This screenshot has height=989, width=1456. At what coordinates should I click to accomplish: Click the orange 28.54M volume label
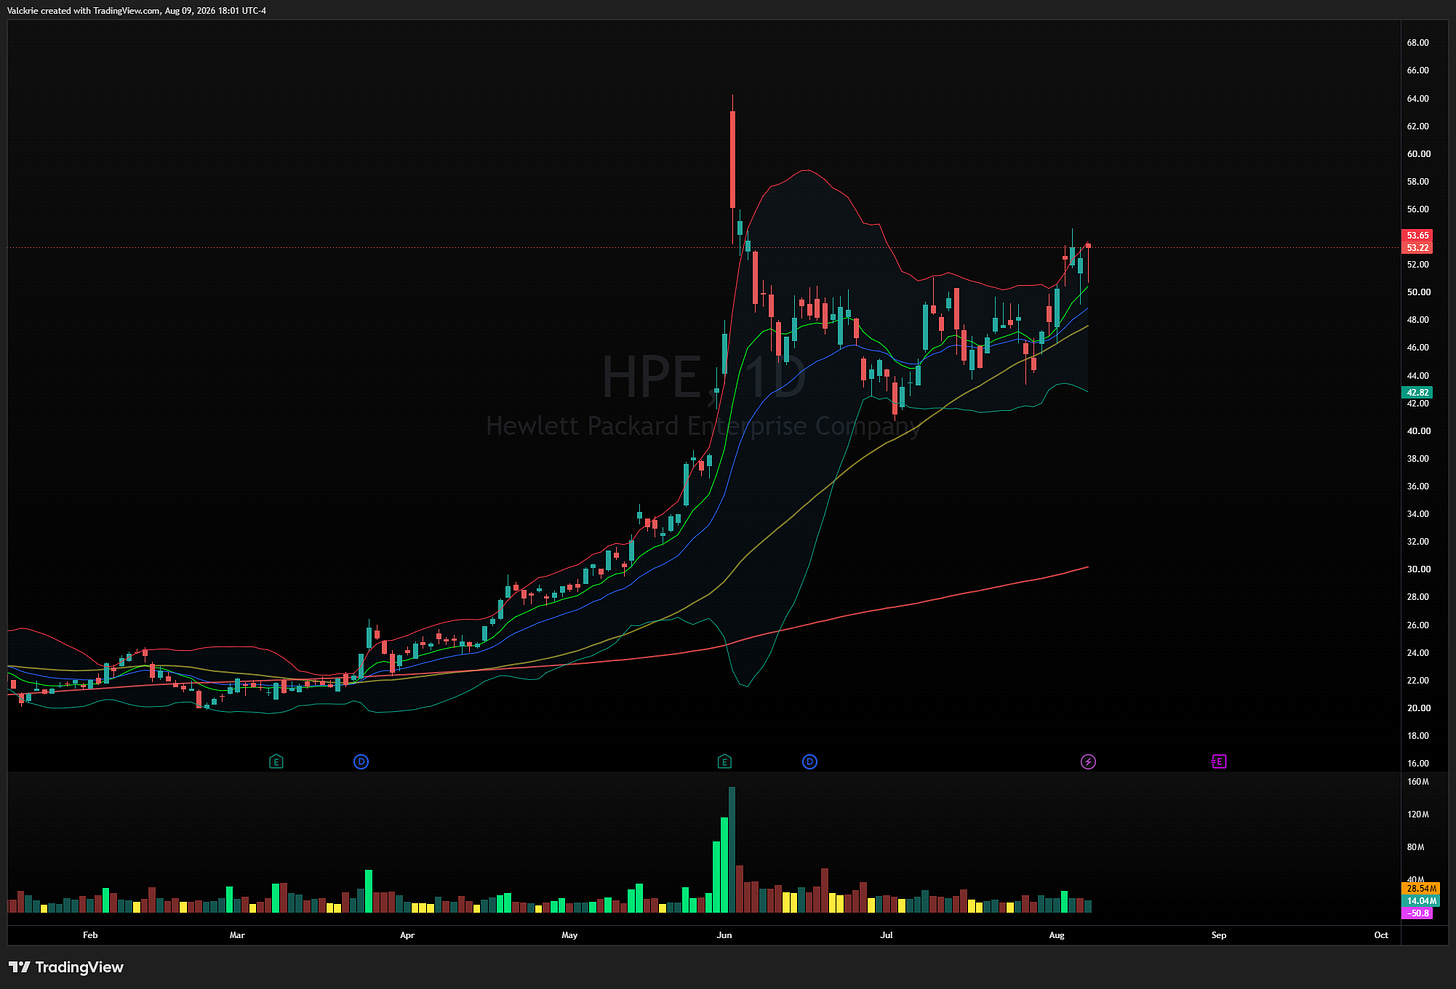tap(1421, 888)
